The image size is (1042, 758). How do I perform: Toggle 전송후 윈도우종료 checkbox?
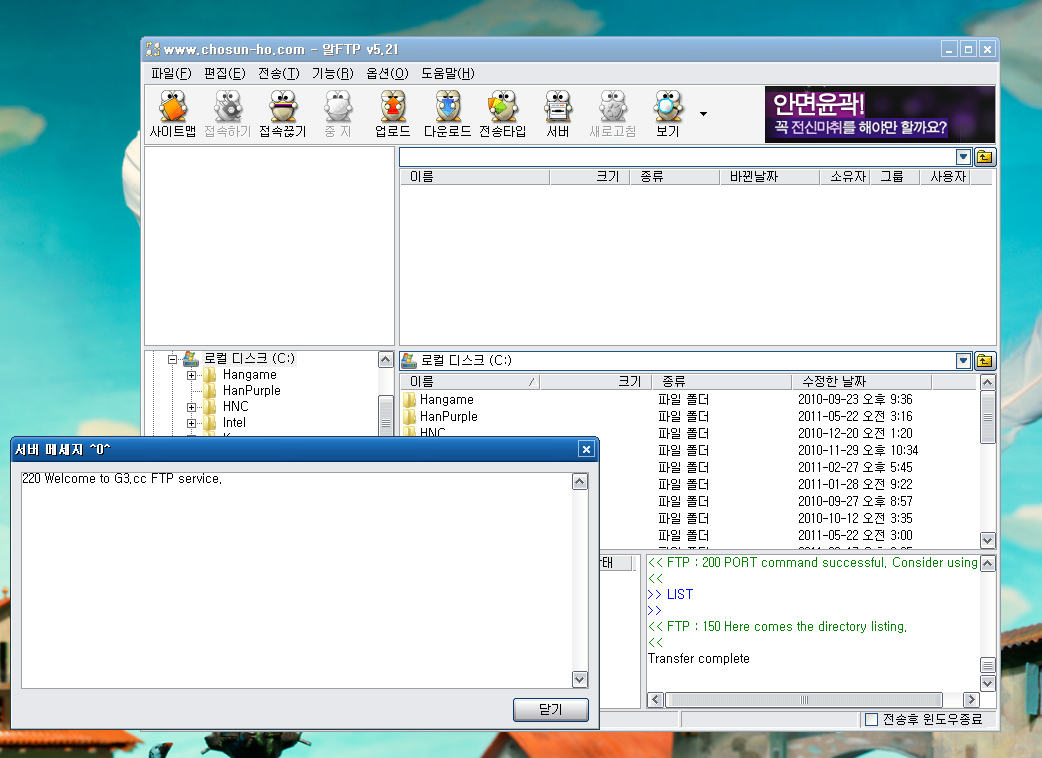point(871,719)
